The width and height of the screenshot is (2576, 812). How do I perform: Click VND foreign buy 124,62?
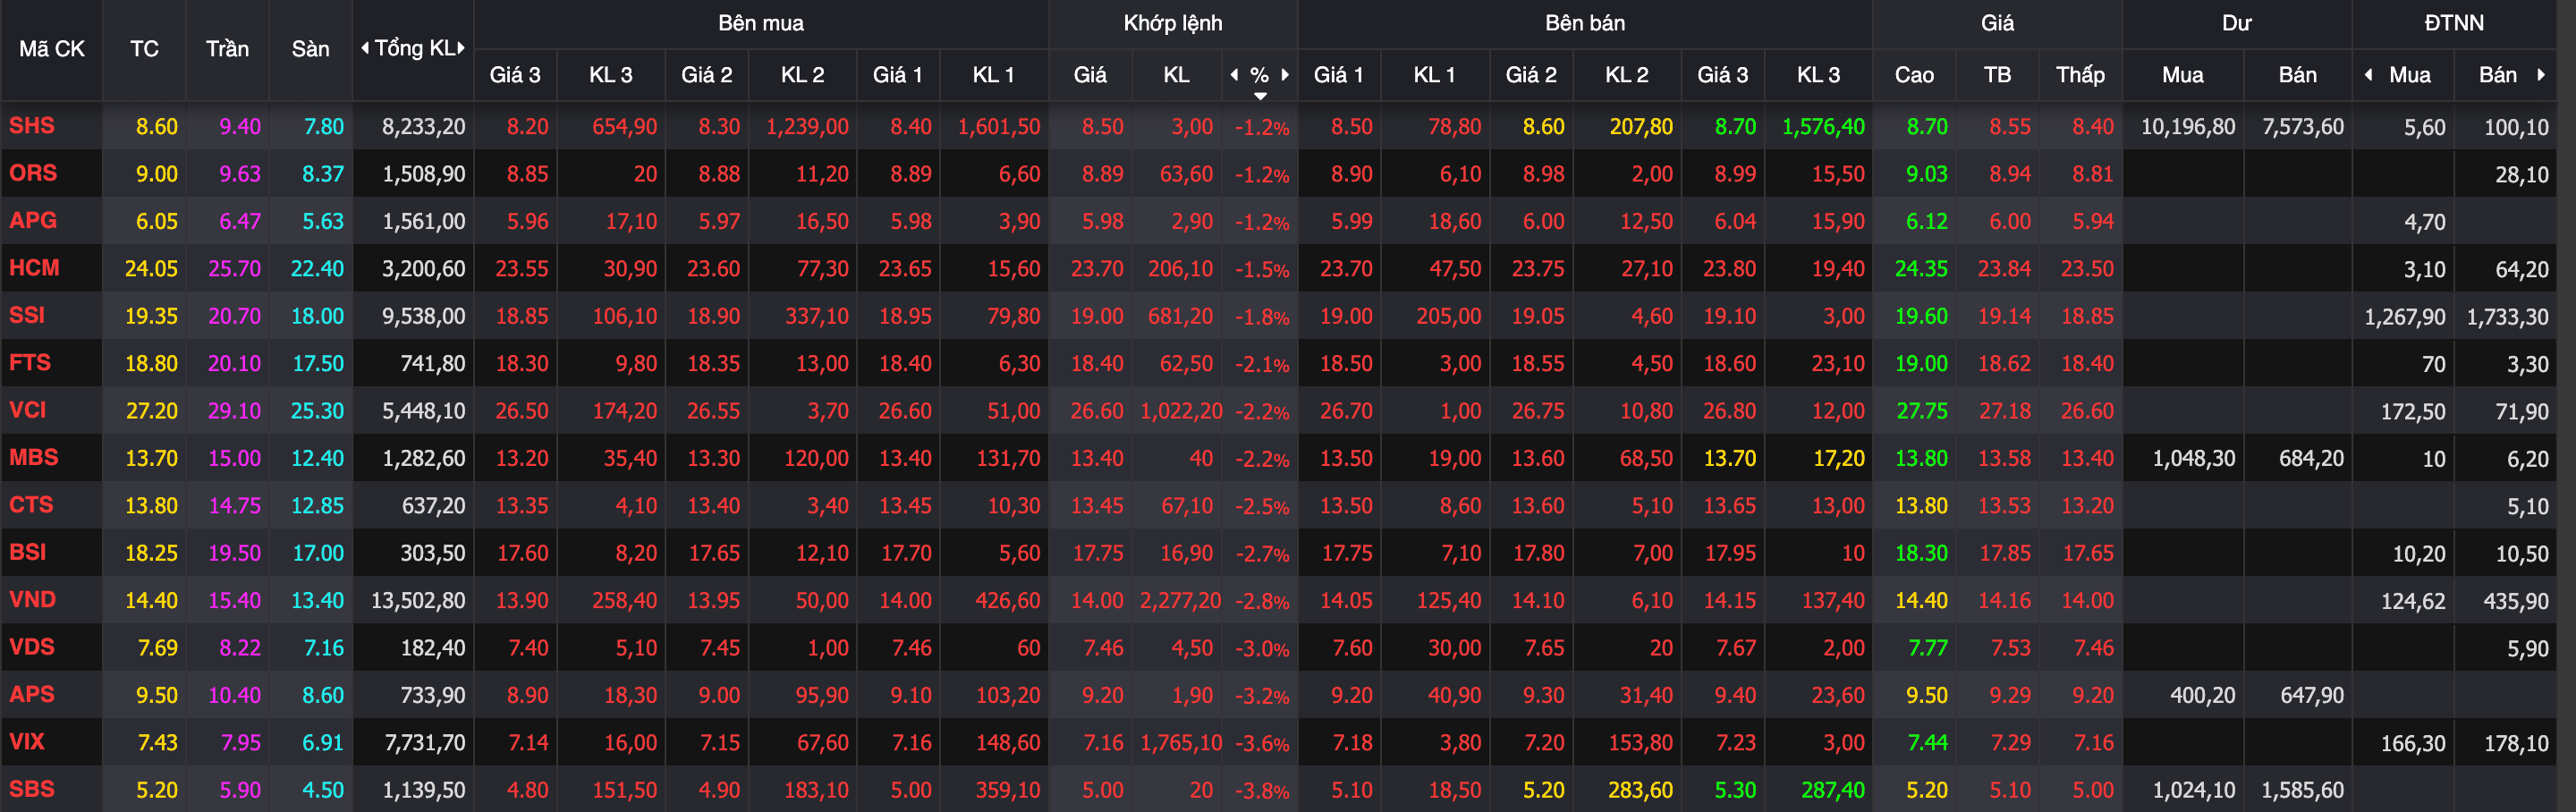[x=2413, y=601]
